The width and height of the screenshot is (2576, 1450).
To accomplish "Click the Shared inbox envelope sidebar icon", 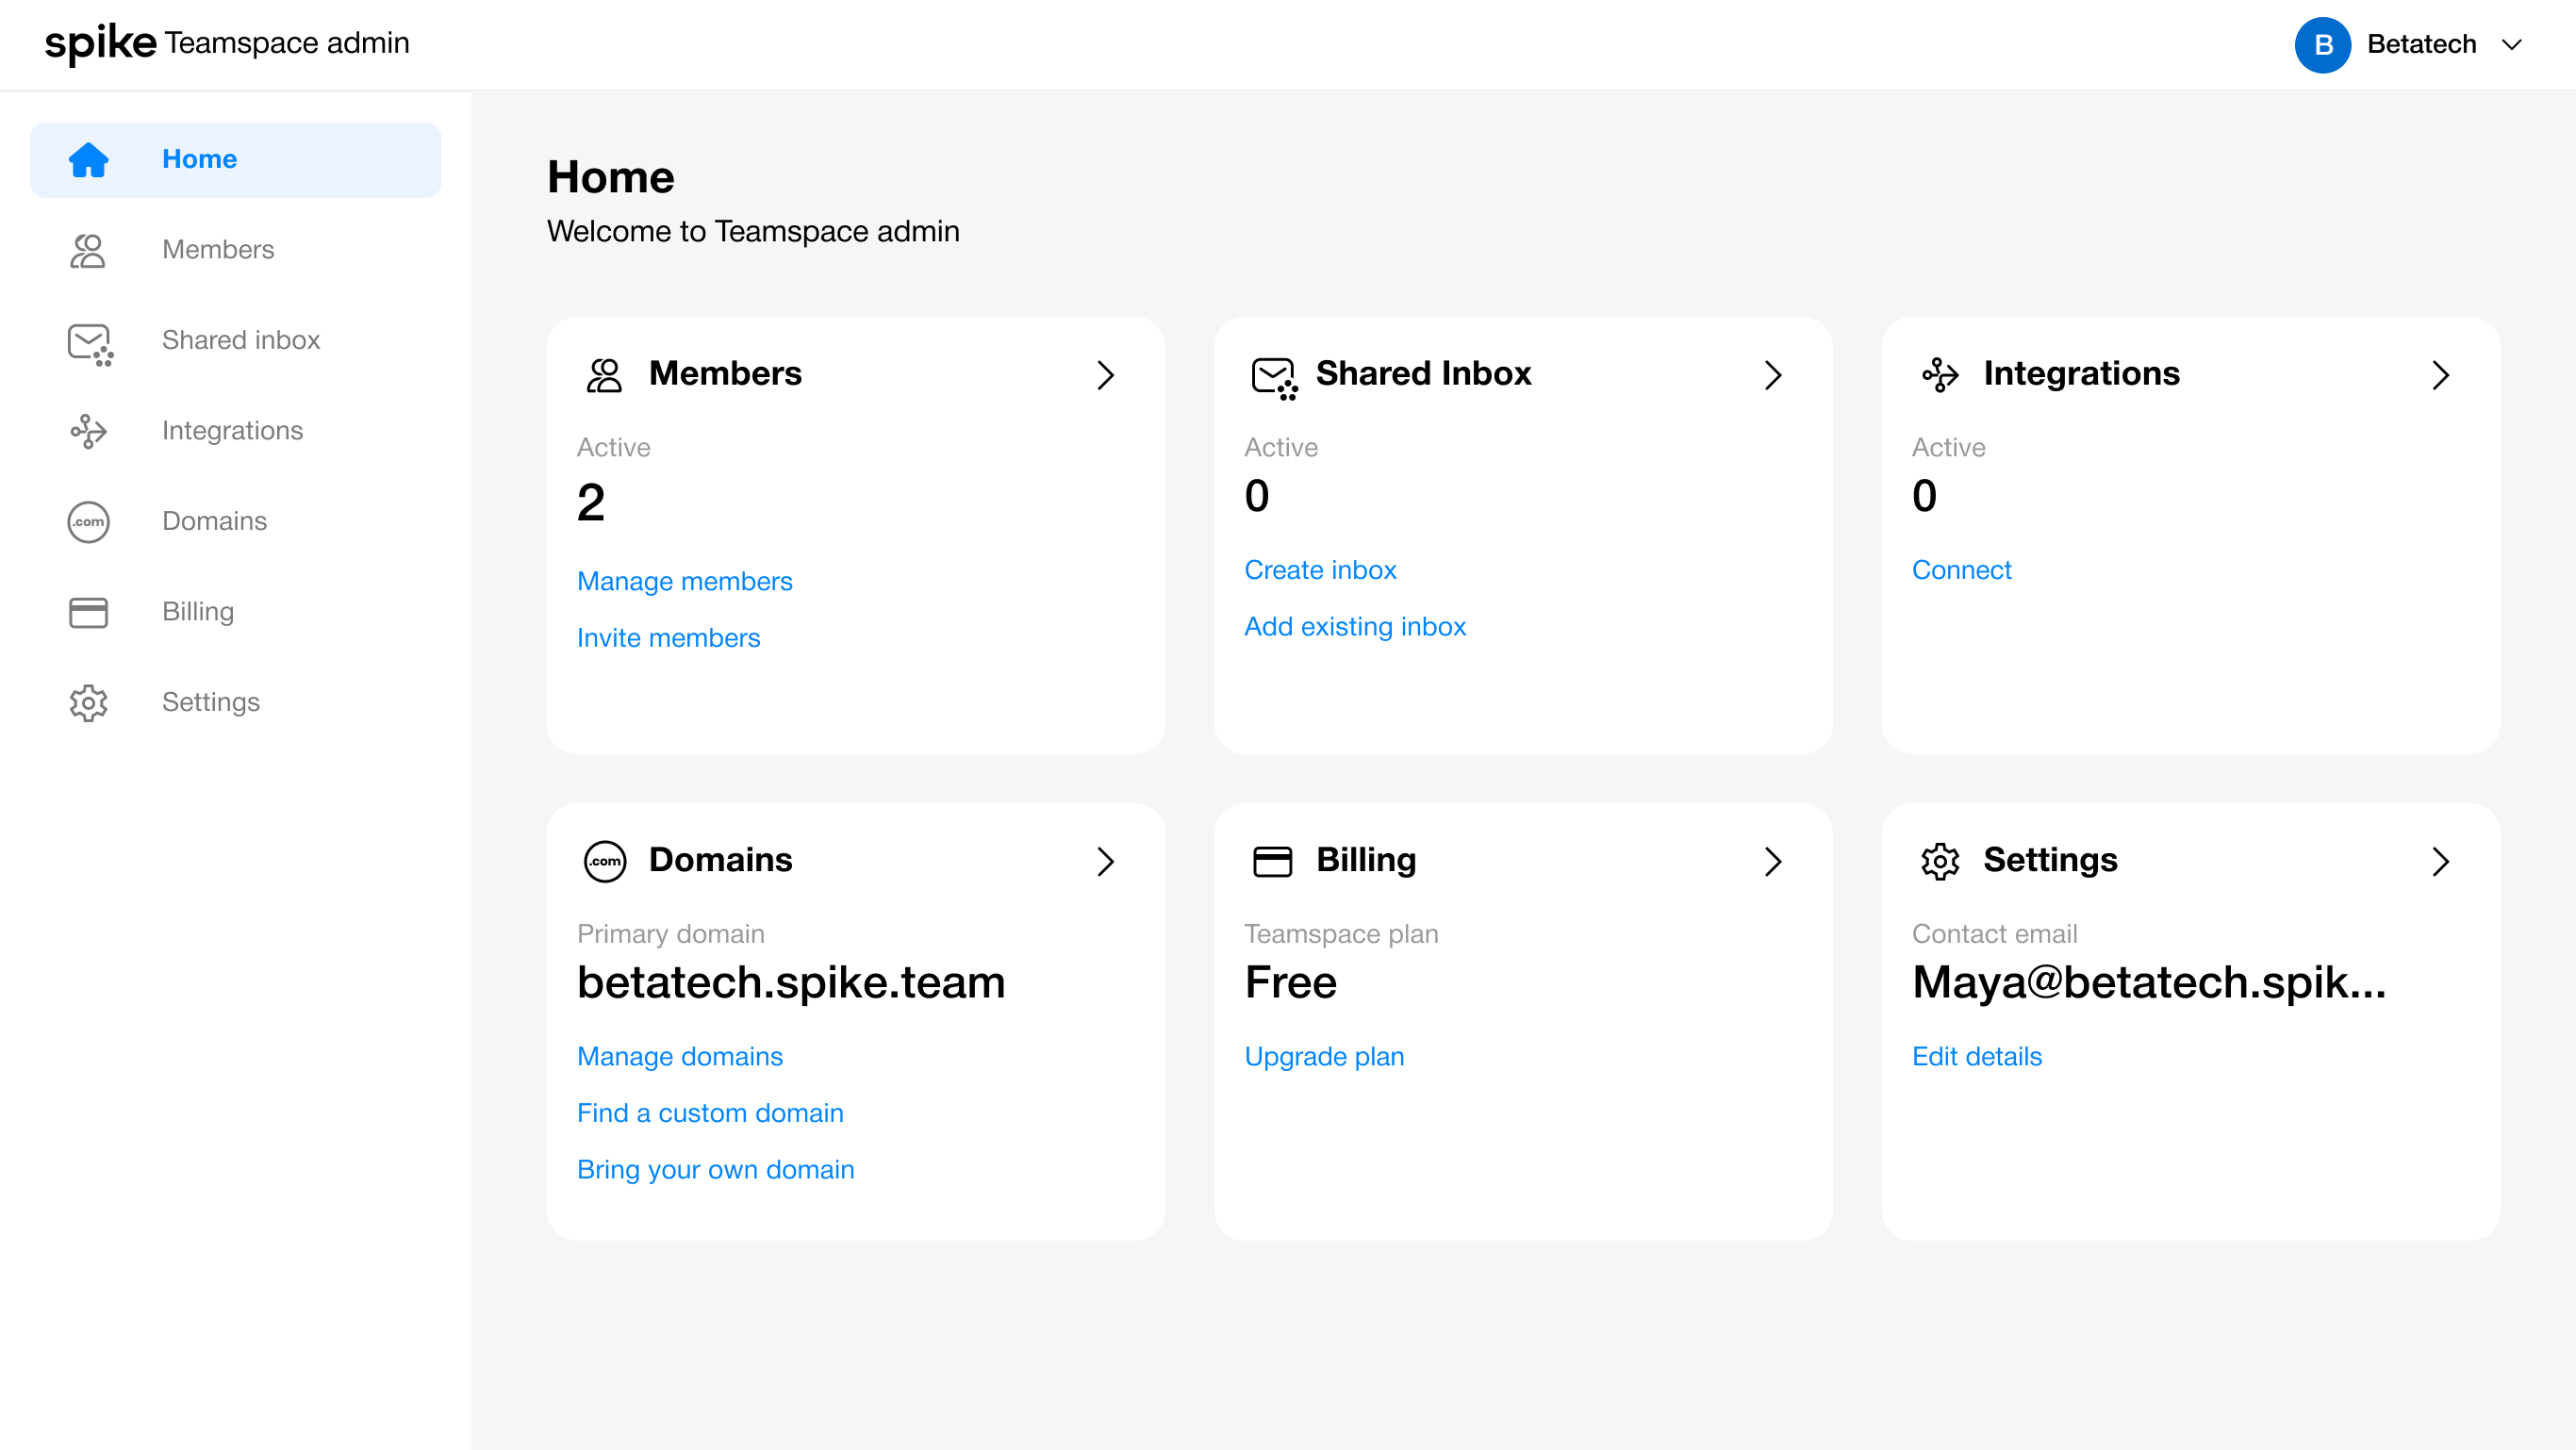I will [89, 343].
